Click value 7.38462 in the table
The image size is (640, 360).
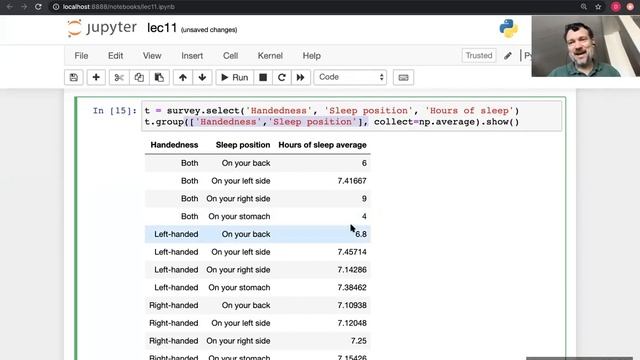tap(352, 287)
